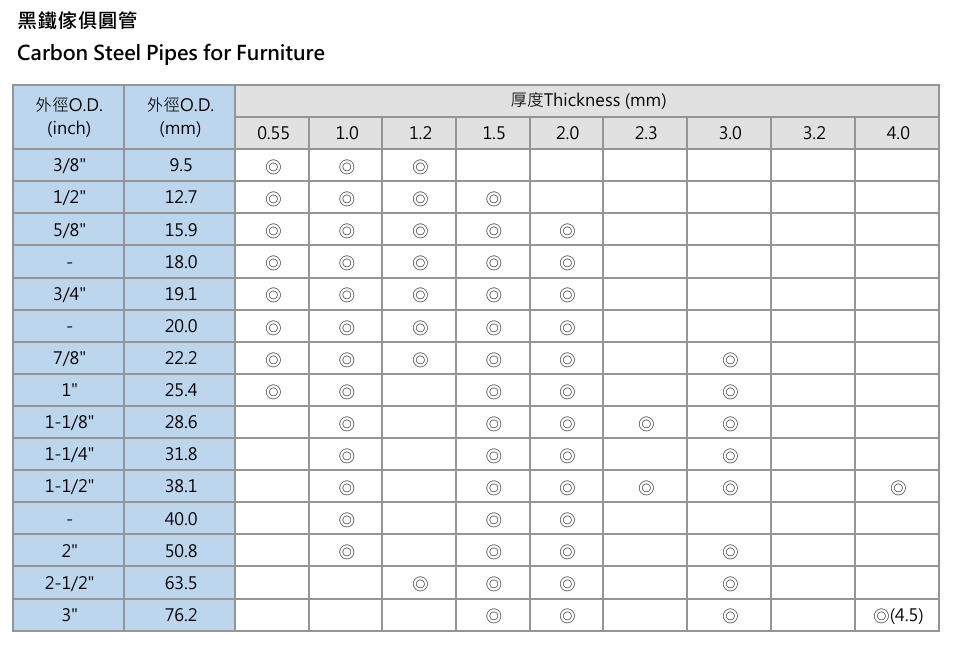Select the 厚度Thickness (mm) header cell
The height and width of the screenshot is (653, 957).
(x=587, y=101)
